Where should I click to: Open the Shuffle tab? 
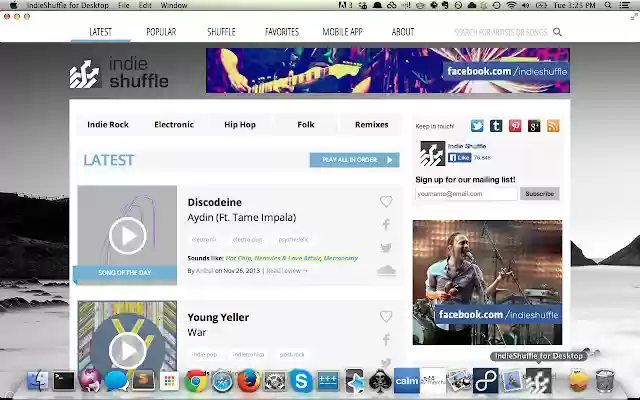221,32
